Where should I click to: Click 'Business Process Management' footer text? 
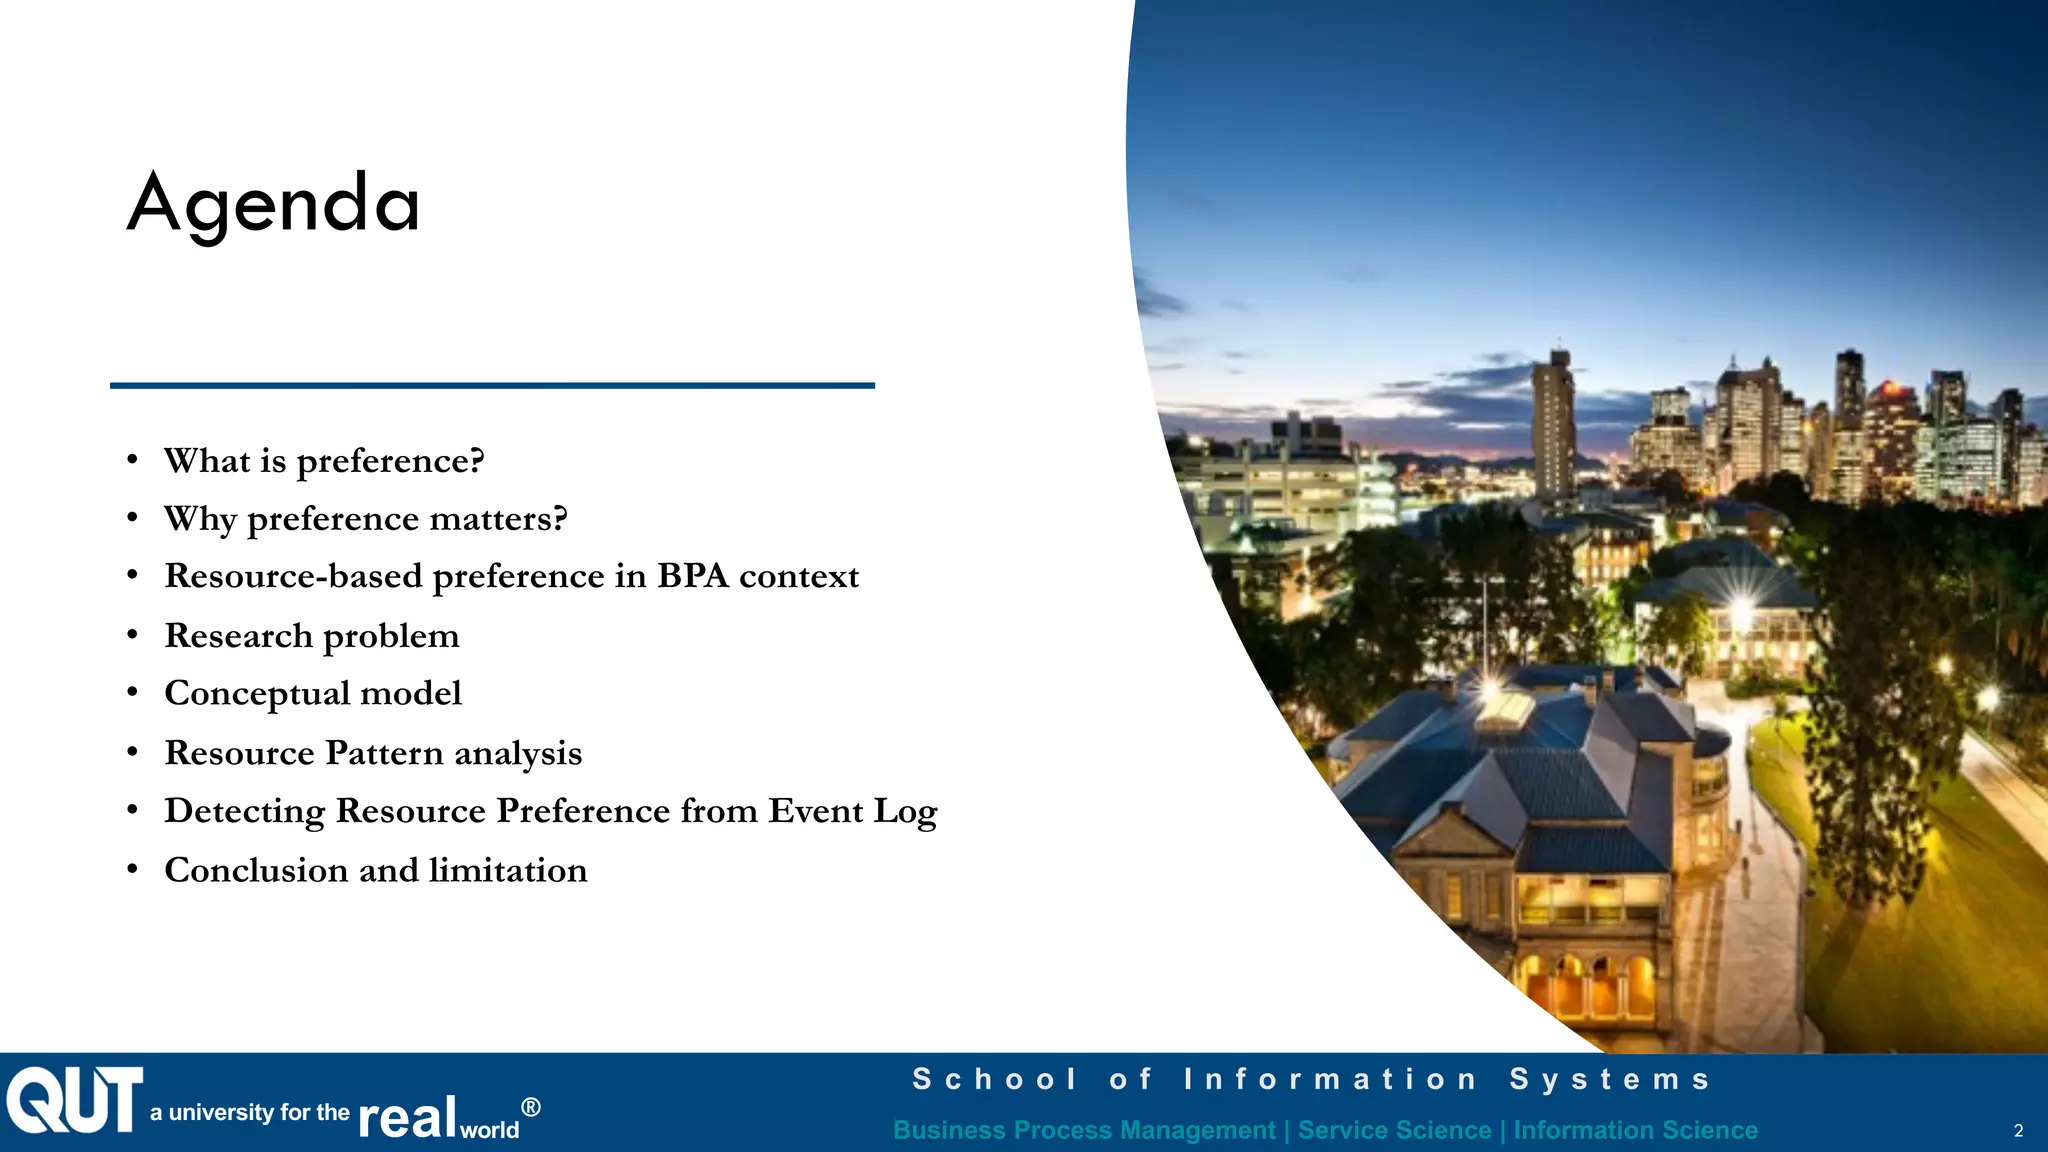click(1084, 1130)
